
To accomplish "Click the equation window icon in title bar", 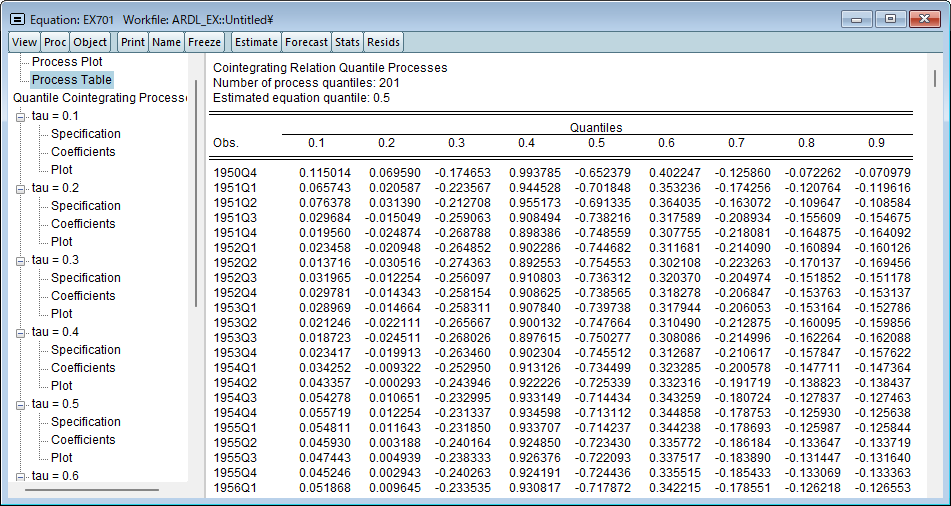I will [17, 19].
